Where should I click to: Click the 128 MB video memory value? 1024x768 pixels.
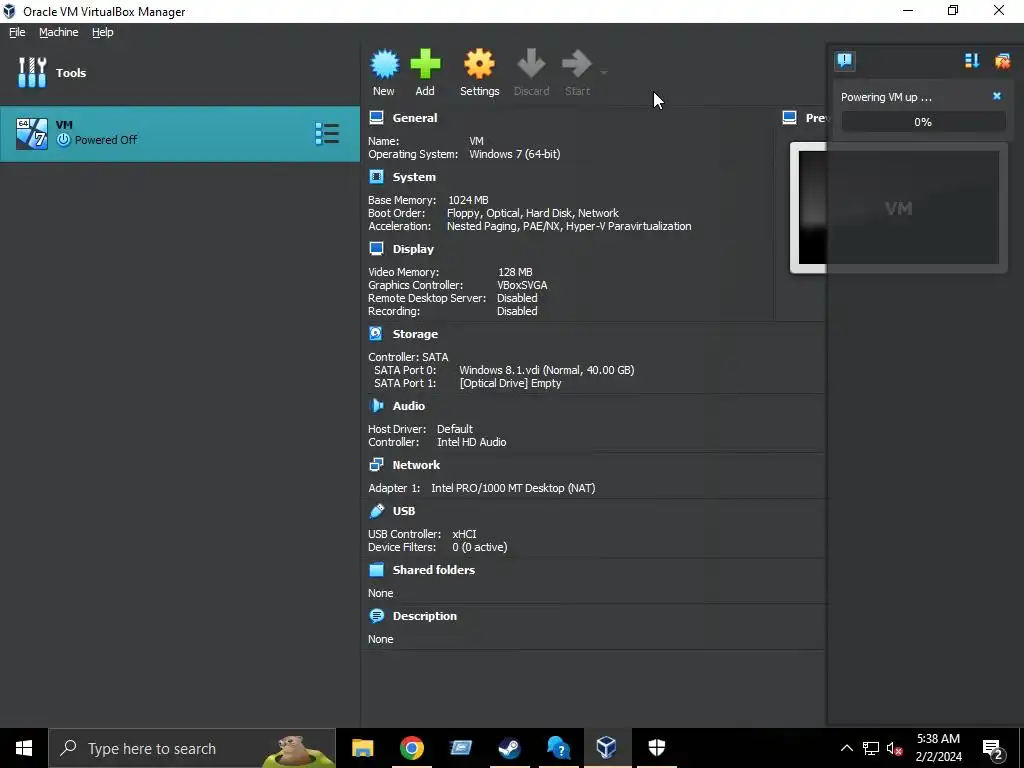[515, 272]
